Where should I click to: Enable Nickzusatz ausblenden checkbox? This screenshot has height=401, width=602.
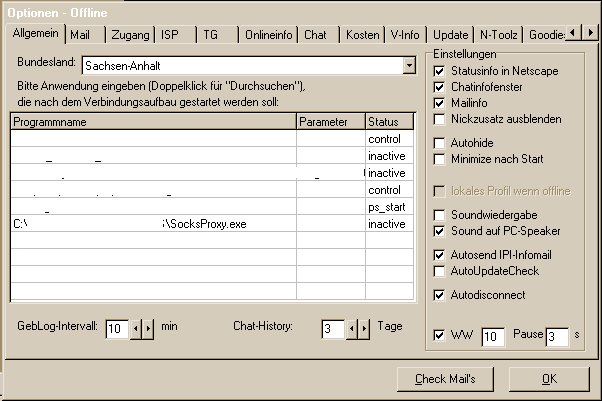pyautogui.click(x=439, y=119)
